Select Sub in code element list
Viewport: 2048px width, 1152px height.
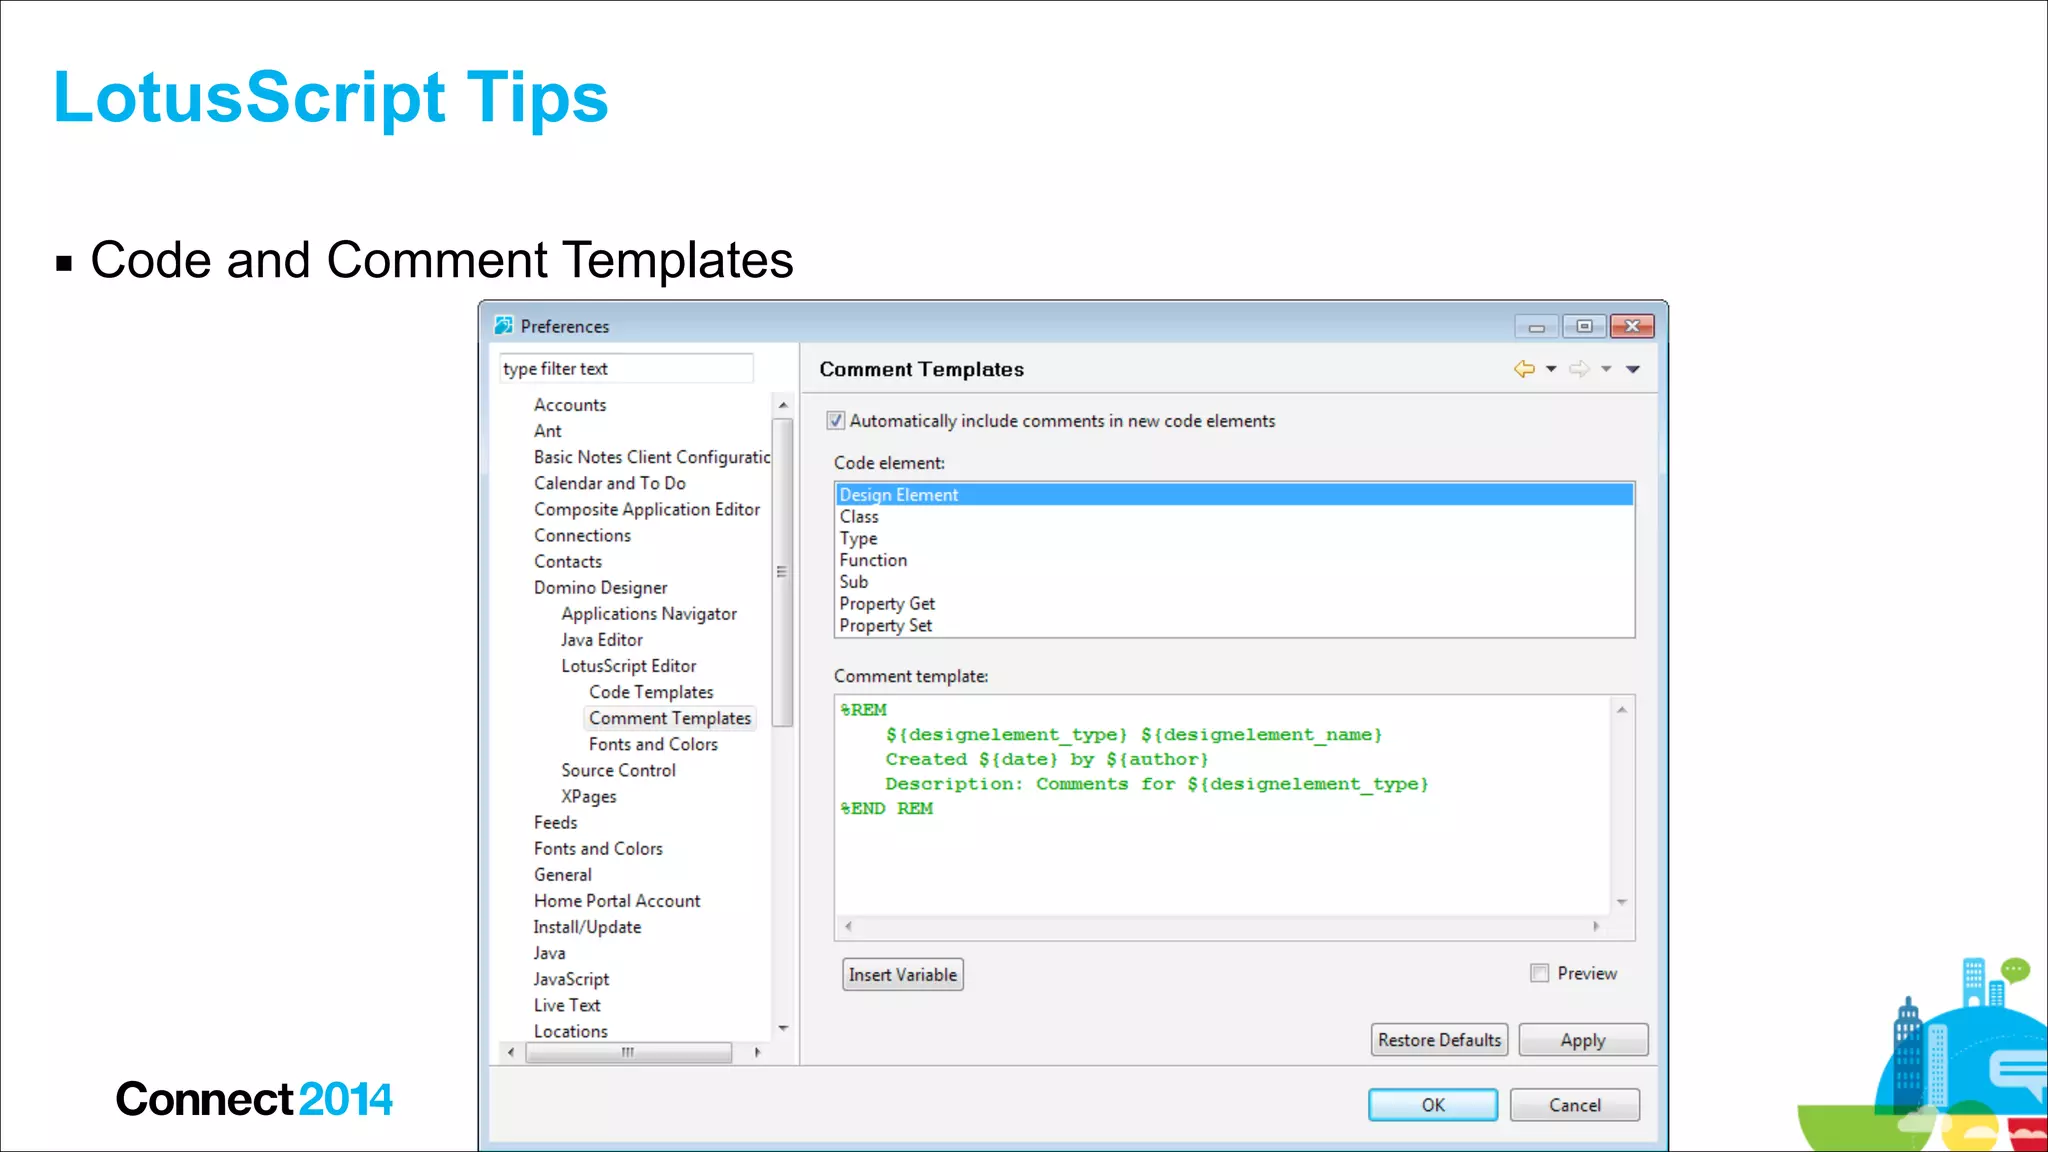tap(1234, 582)
